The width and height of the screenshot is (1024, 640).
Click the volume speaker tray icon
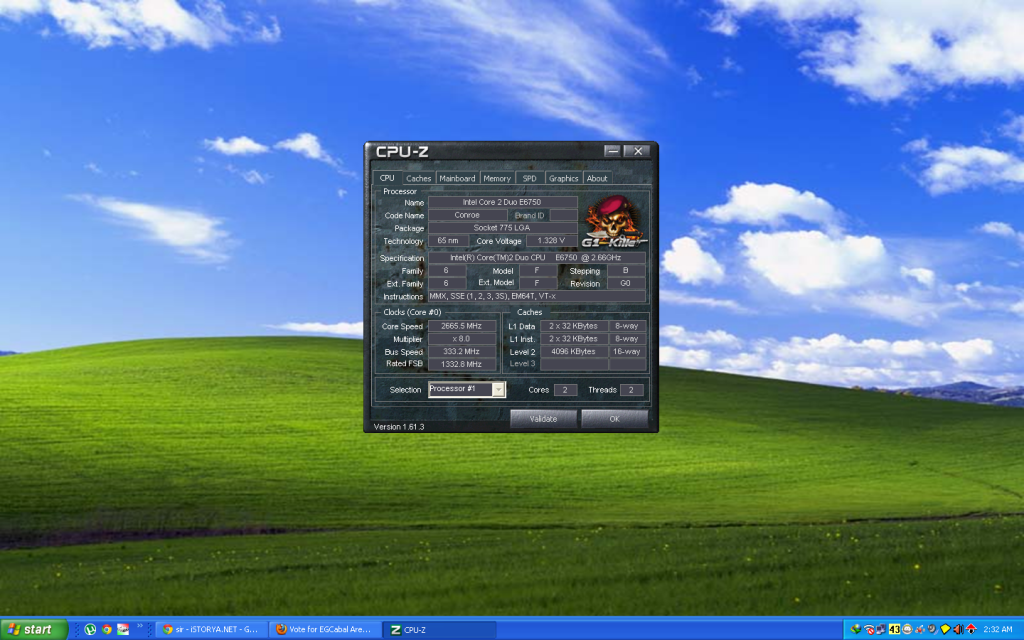pos(958,630)
